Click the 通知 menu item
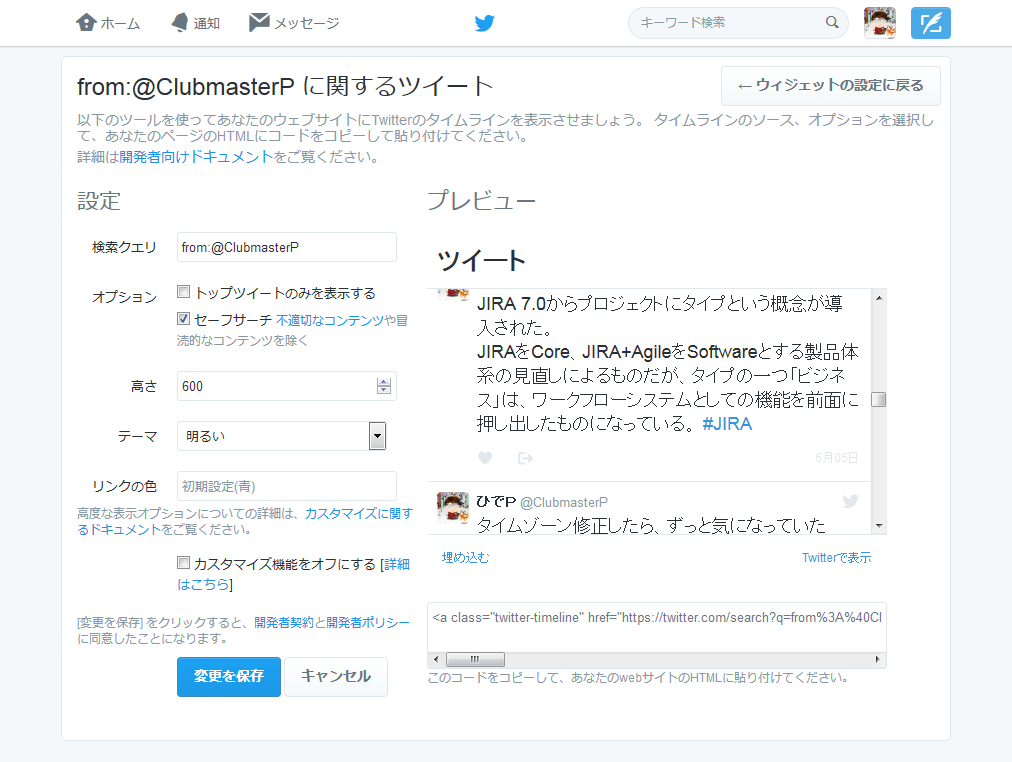 pyautogui.click(x=207, y=23)
